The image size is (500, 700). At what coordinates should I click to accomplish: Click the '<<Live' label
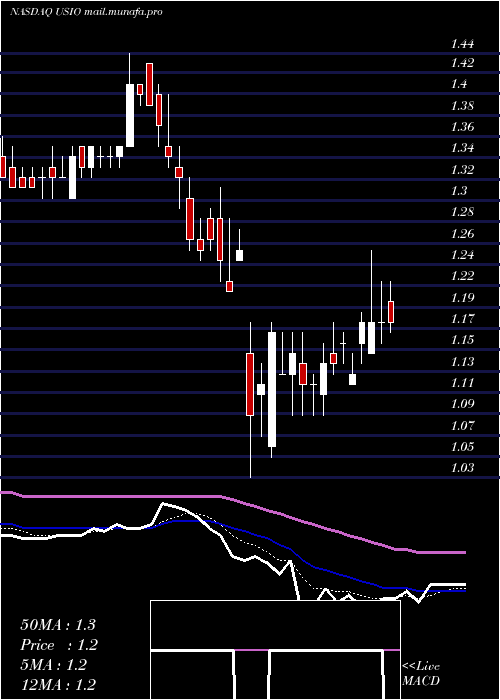(x=421, y=667)
